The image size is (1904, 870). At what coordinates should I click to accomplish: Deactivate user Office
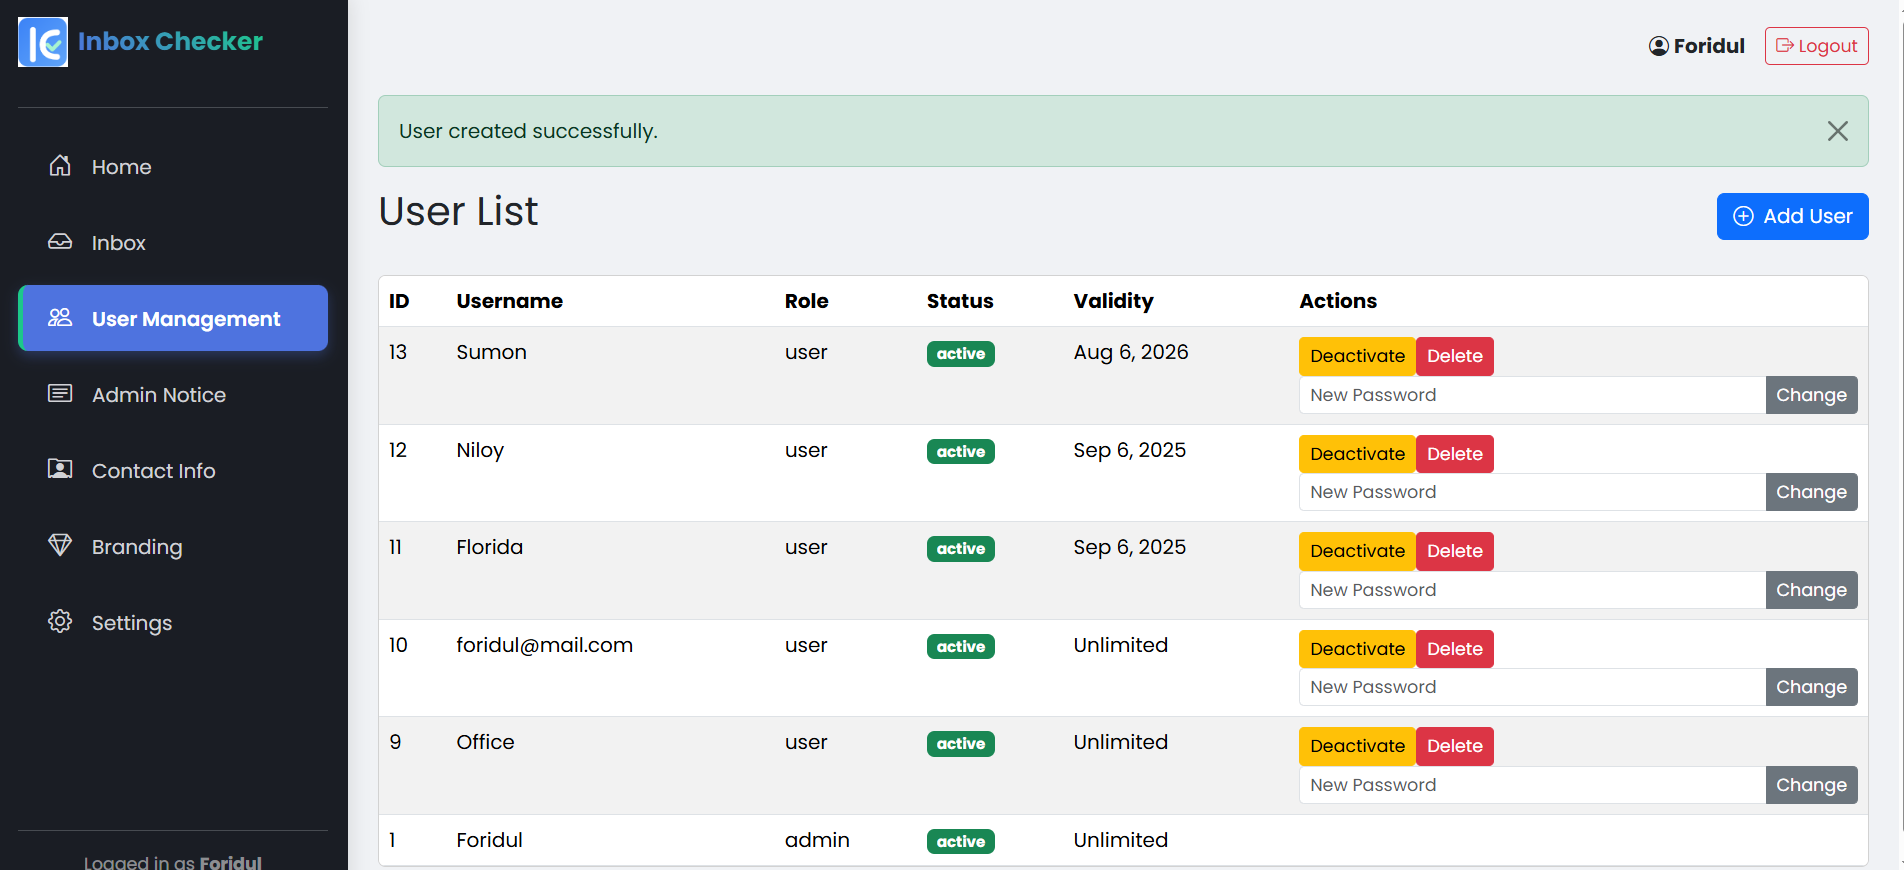(x=1357, y=746)
